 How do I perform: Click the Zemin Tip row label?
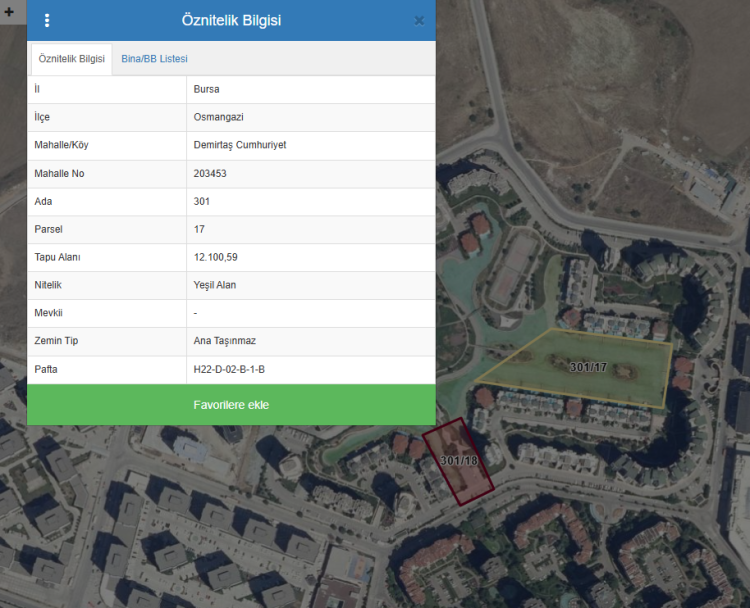[56, 341]
